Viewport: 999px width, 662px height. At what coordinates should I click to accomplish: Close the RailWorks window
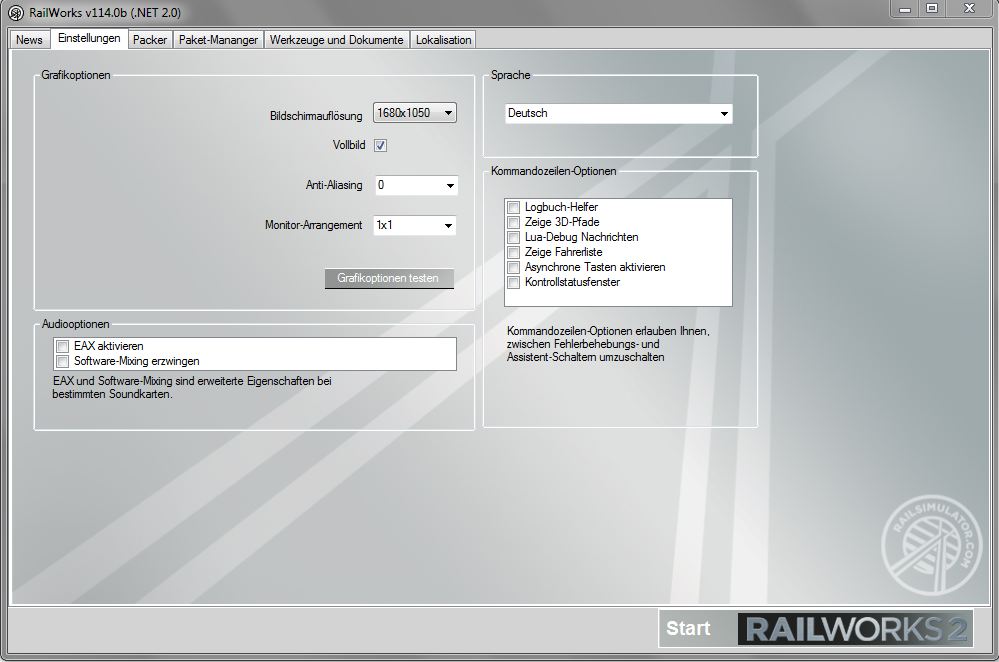coord(969,9)
